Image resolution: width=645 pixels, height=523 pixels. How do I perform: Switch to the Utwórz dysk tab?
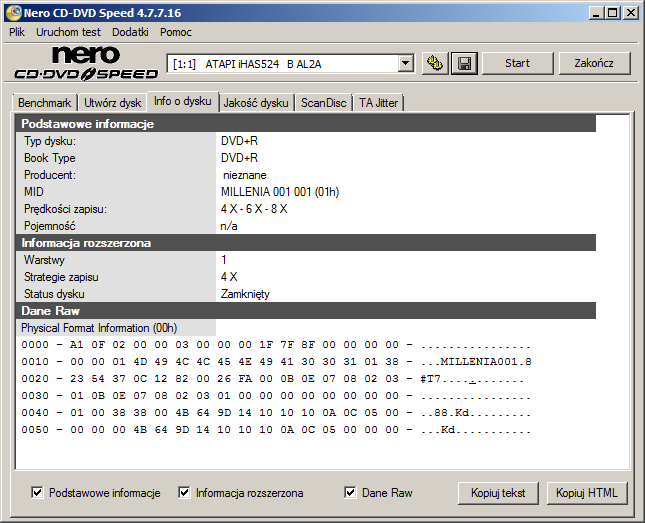(112, 103)
